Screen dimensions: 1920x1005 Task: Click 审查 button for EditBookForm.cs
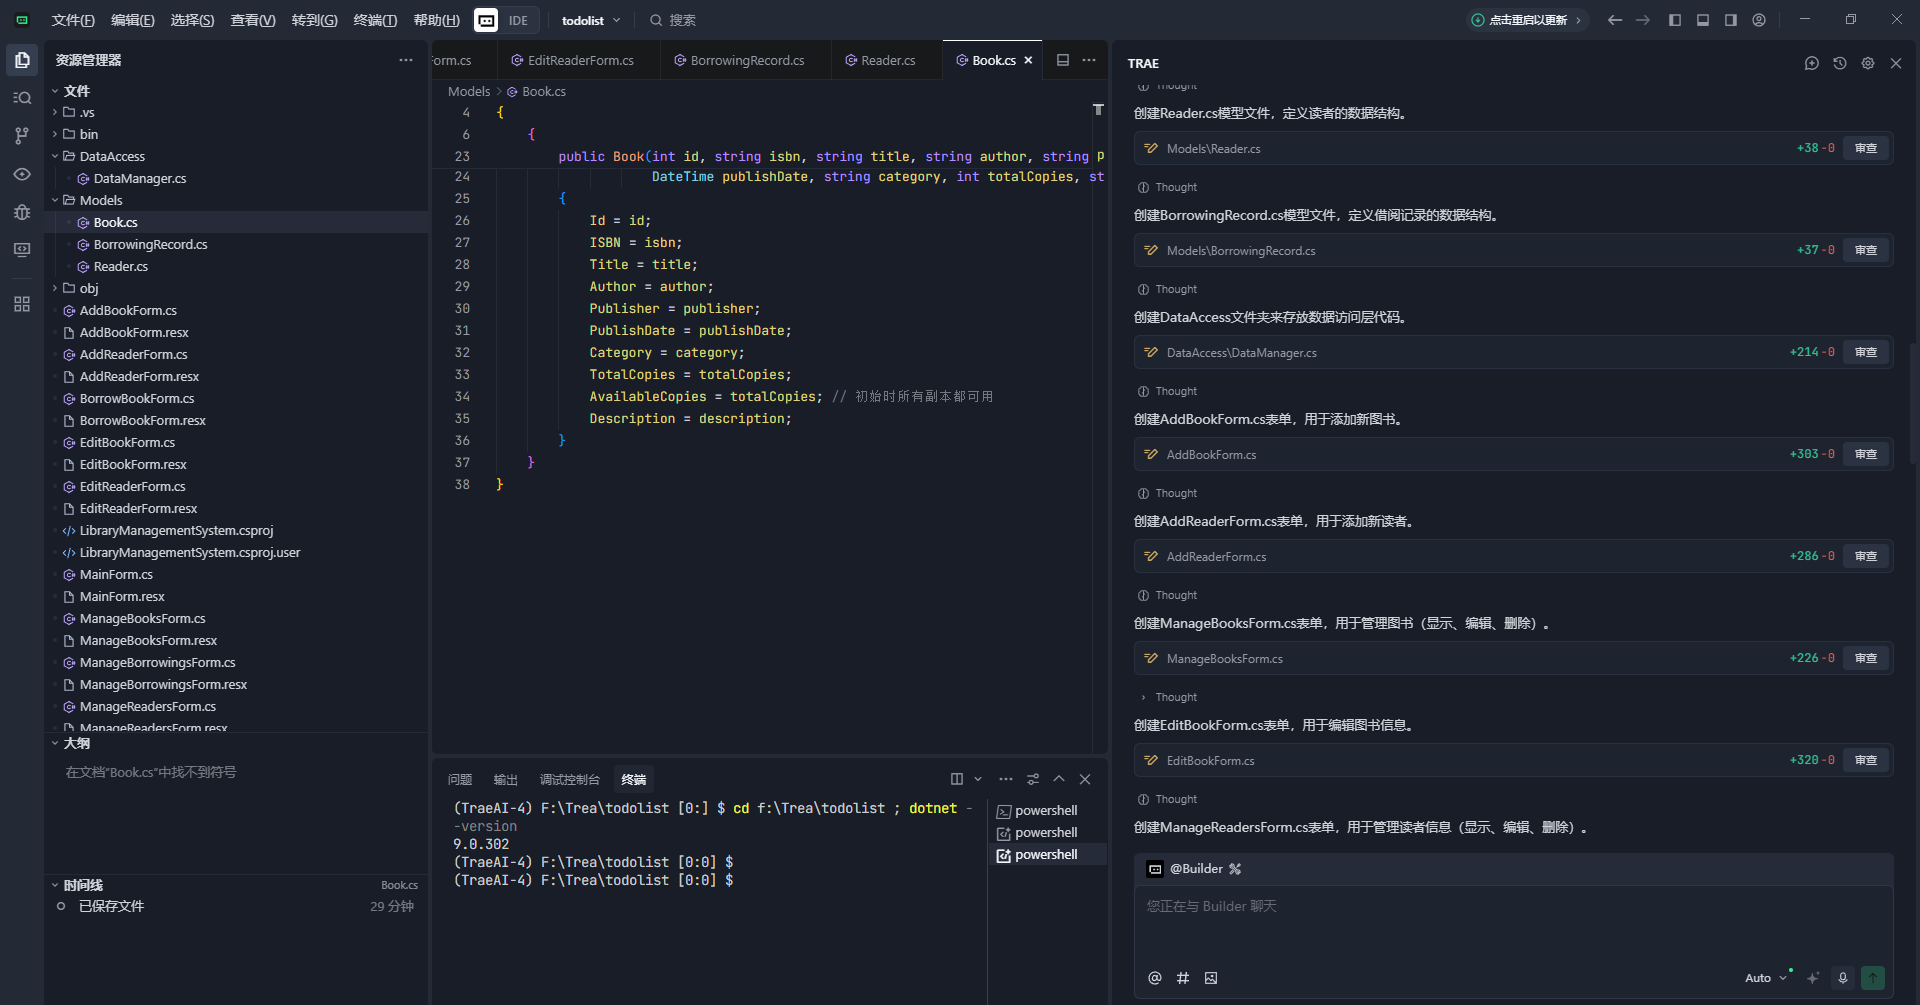click(x=1866, y=760)
